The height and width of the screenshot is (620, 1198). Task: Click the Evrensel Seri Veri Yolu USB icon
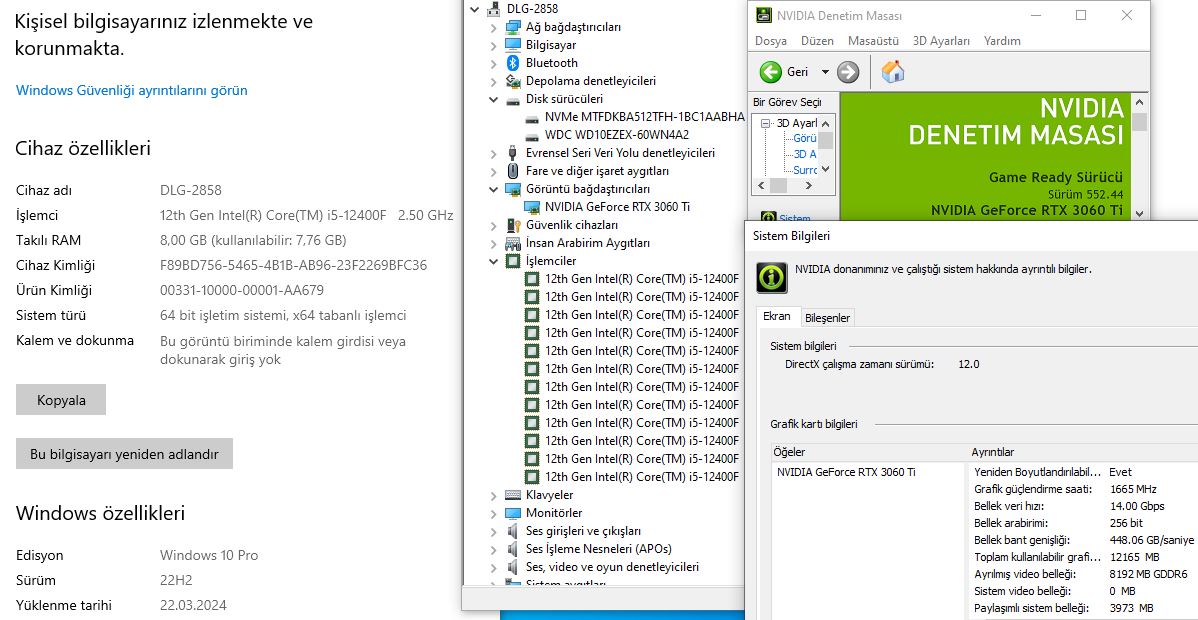pos(513,153)
